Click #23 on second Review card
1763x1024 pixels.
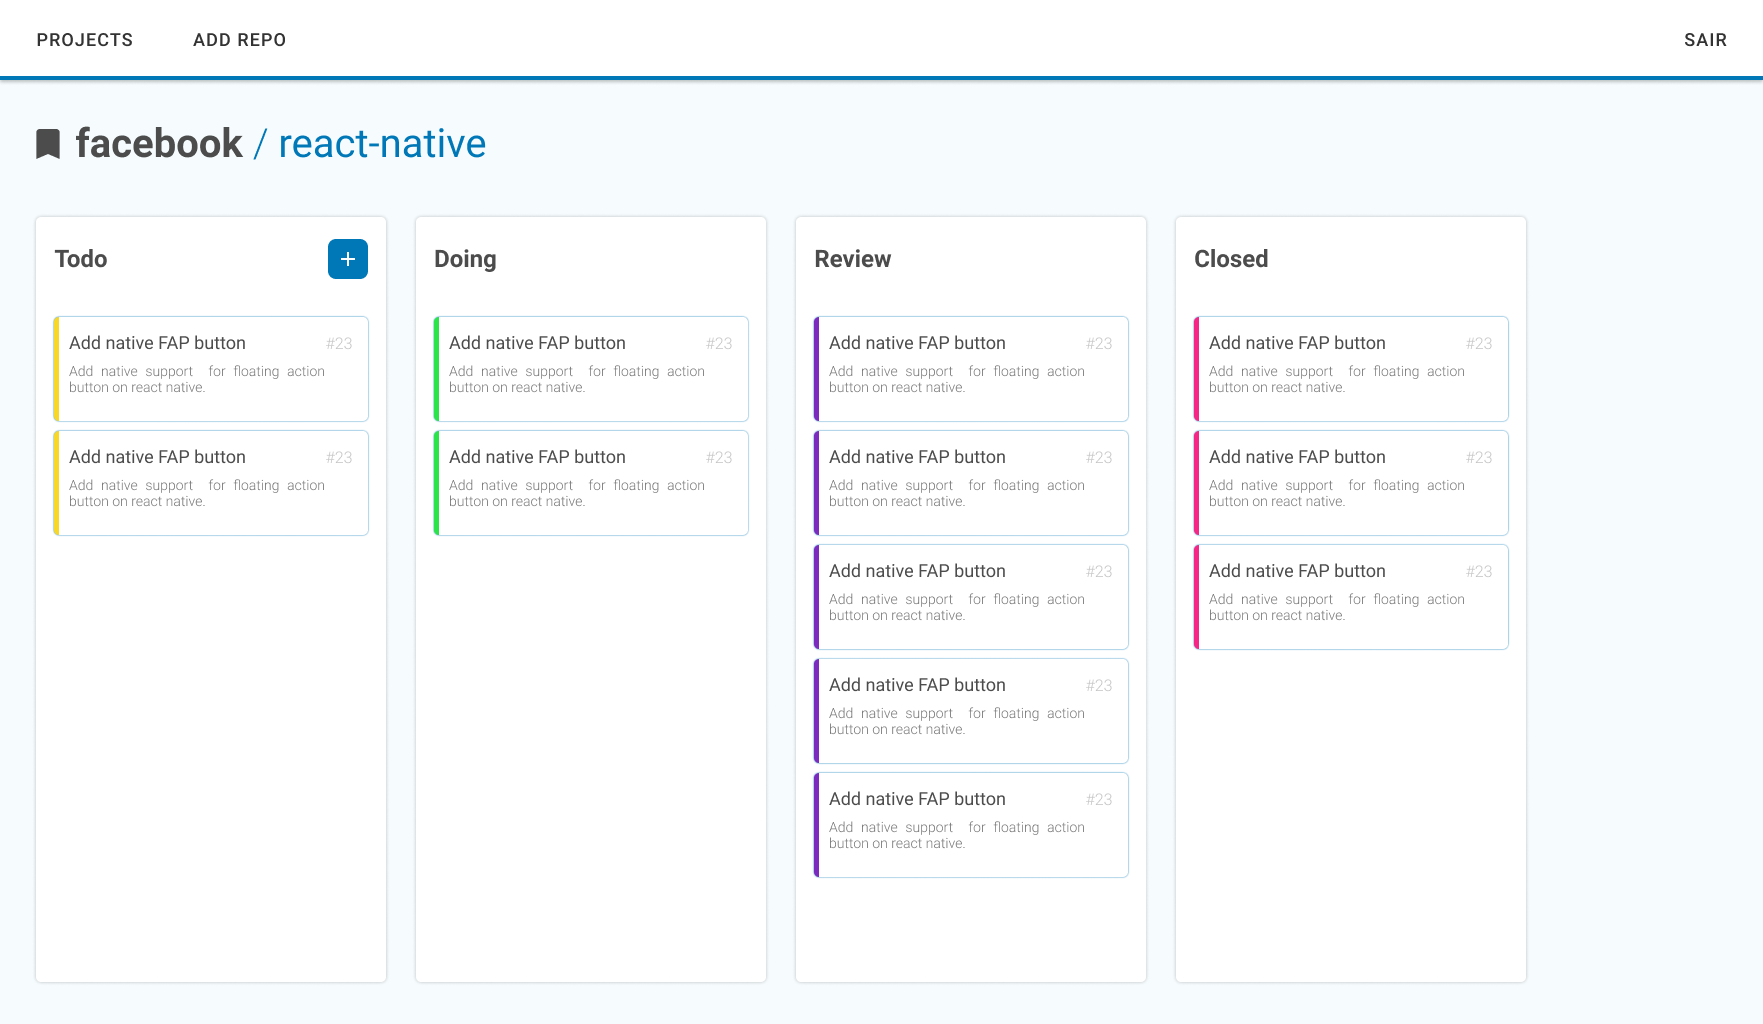(1099, 457)
